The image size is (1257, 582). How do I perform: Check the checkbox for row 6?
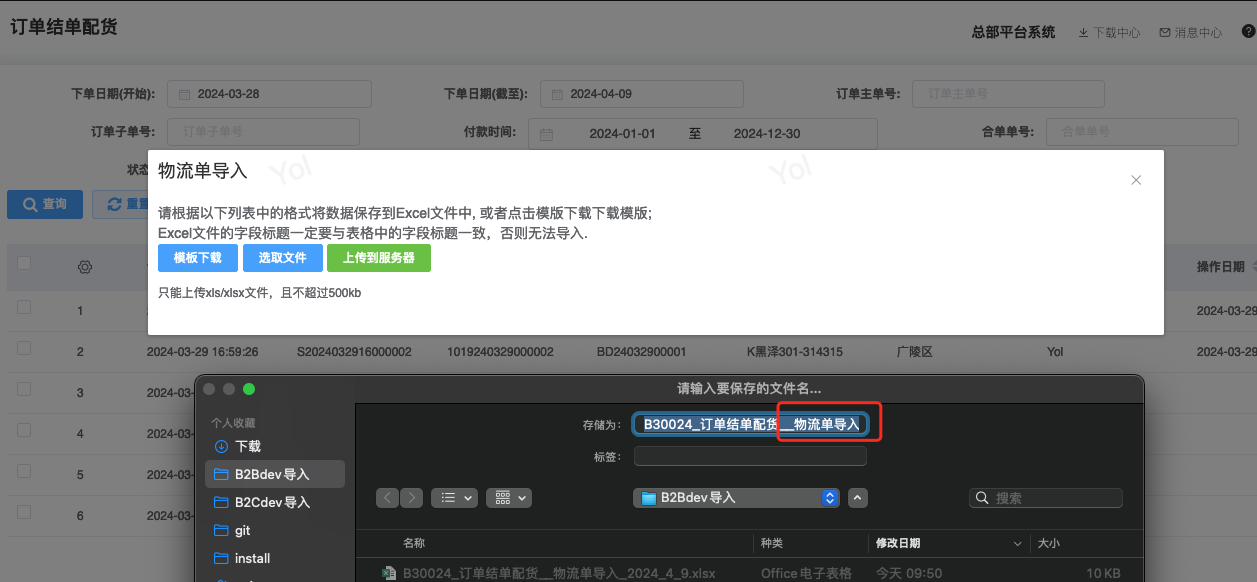[24, 512]
